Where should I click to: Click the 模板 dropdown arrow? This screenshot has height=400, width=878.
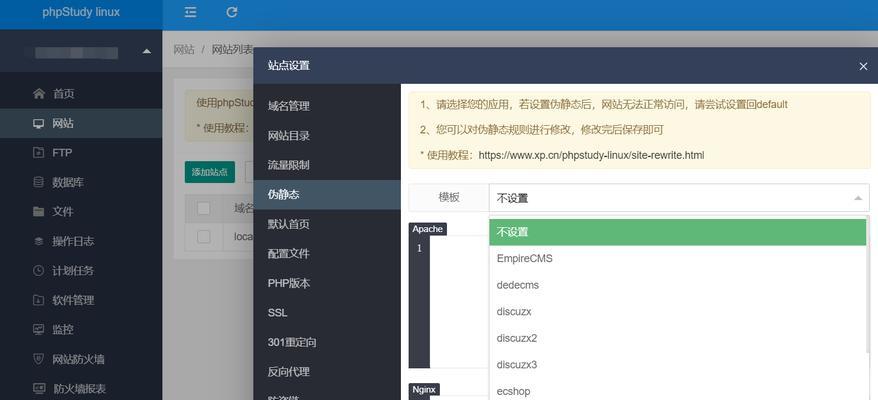858,198
